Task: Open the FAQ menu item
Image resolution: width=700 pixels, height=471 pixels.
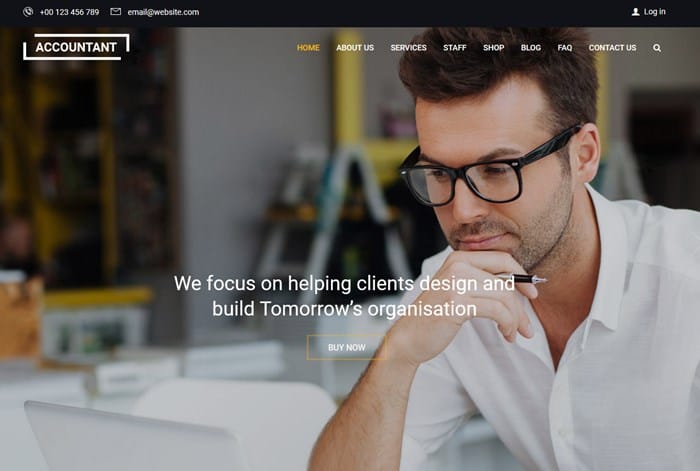Action: click(x=564, y=48)
